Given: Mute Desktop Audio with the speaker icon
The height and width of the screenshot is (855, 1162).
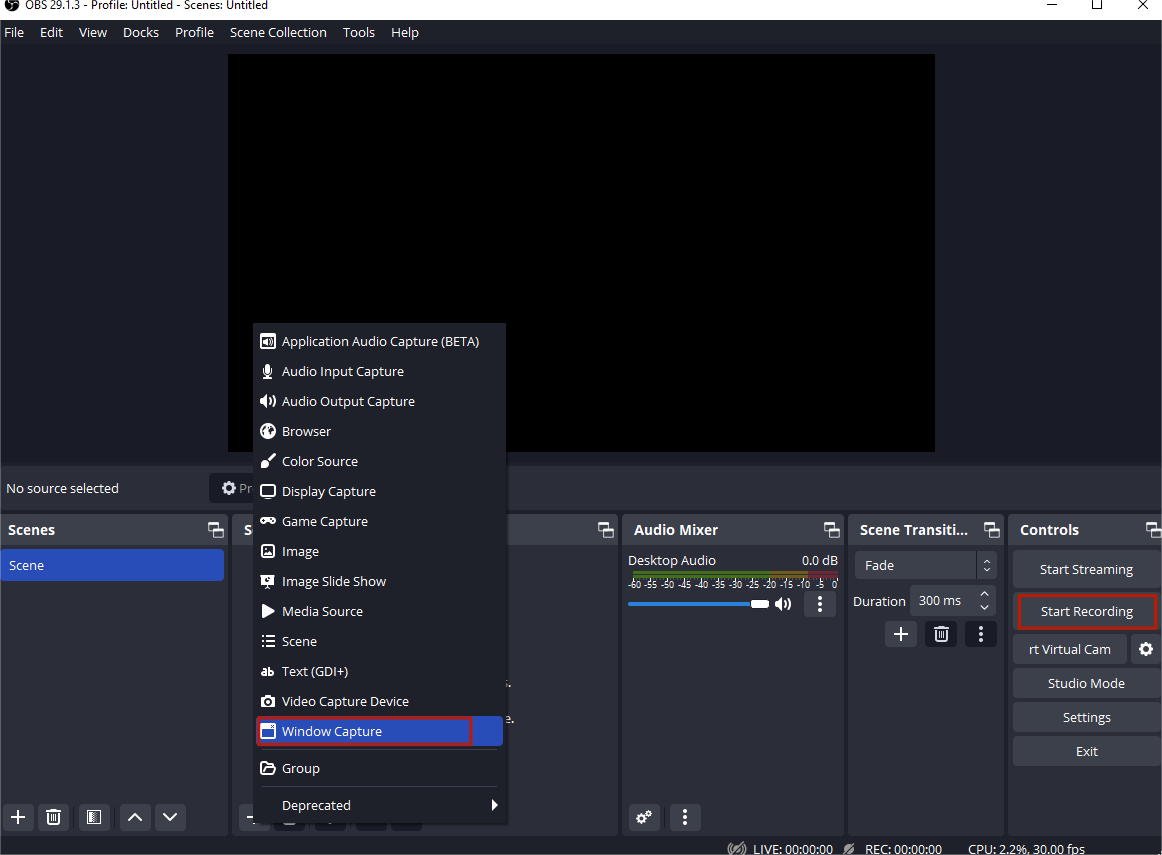Looking at the screenshot, I should click(x=783, y=604).
